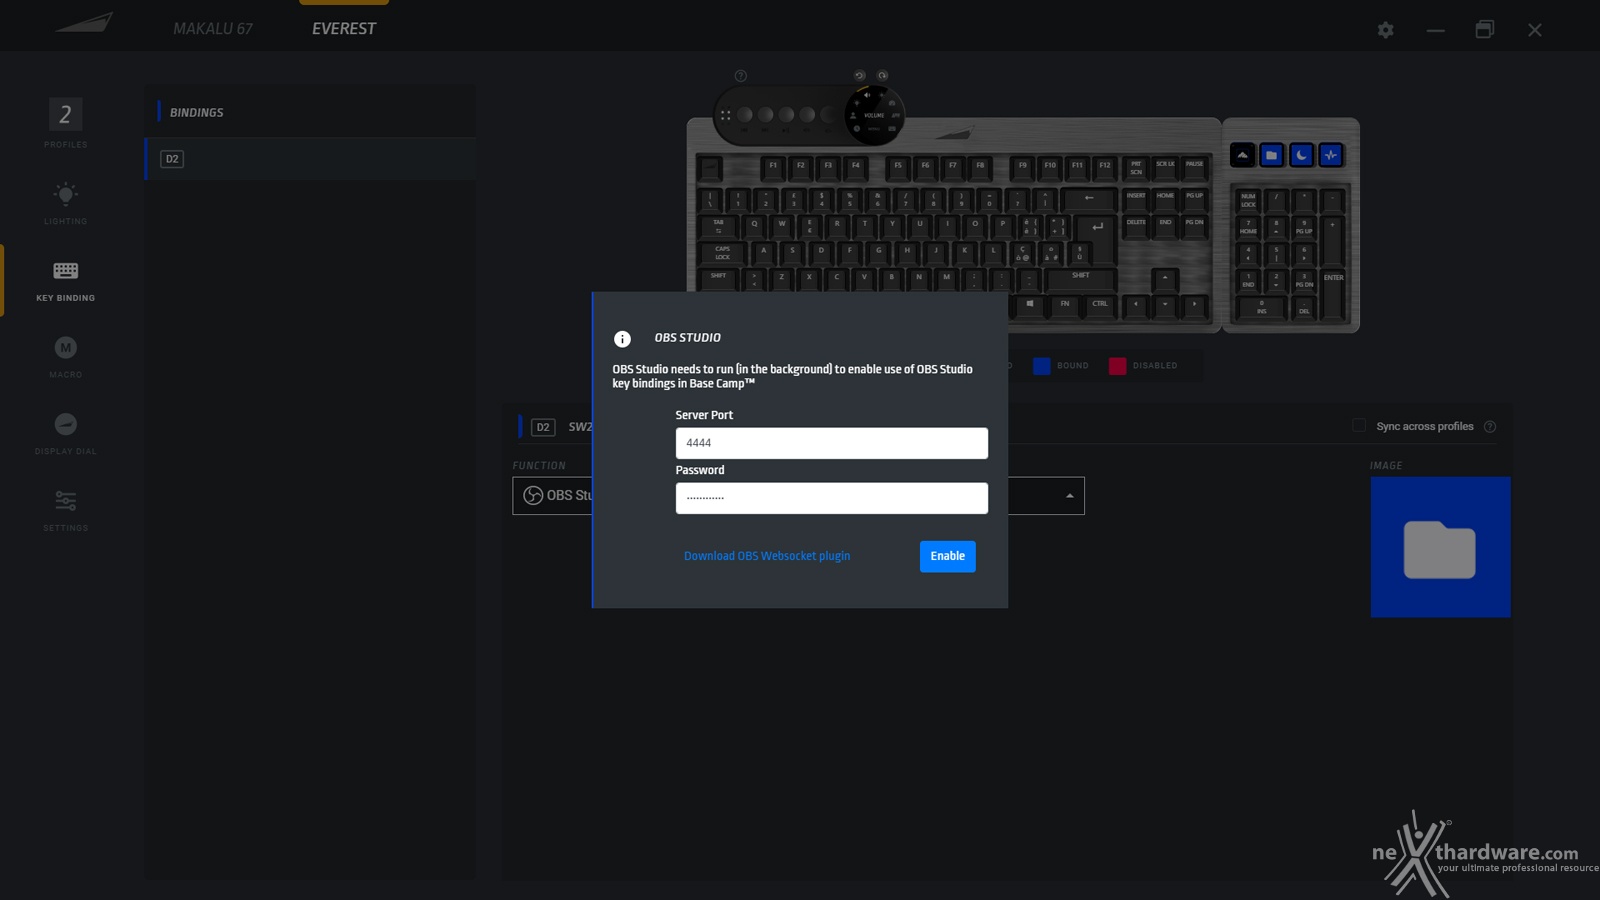Expand the Function dropdown arrow
Screen dimensions: 1600x900
(x=1069, y=496)
